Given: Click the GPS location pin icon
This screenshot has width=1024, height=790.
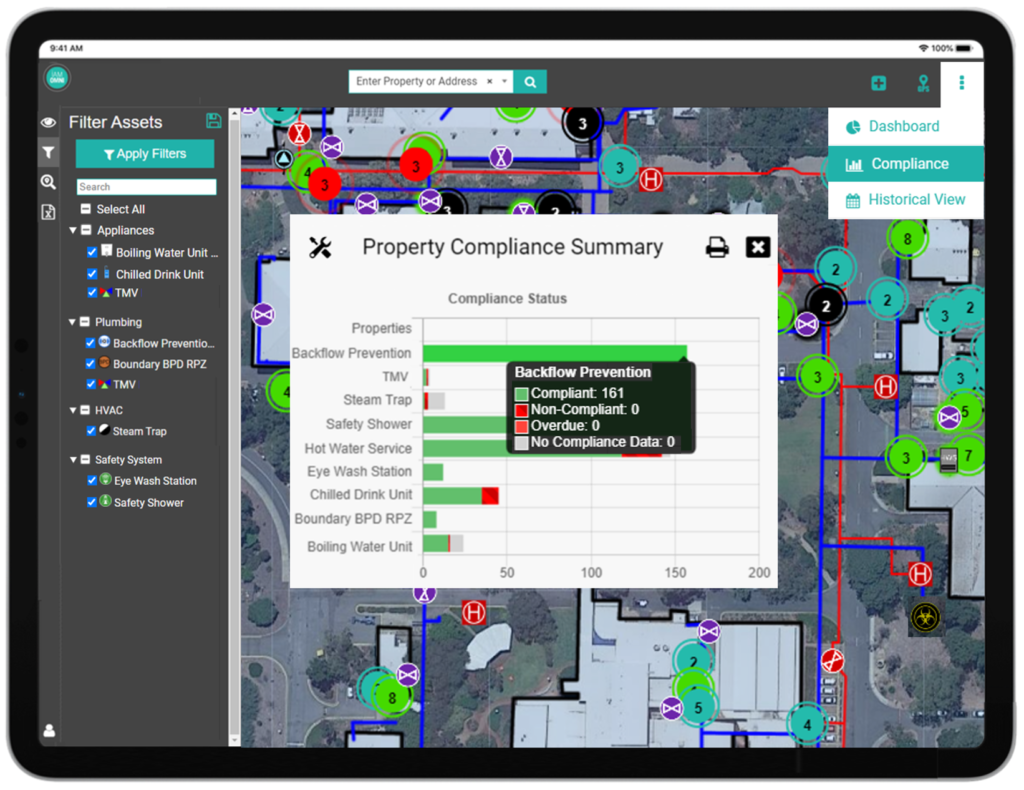Looking at the screenshot, I should tap(924, 83).
